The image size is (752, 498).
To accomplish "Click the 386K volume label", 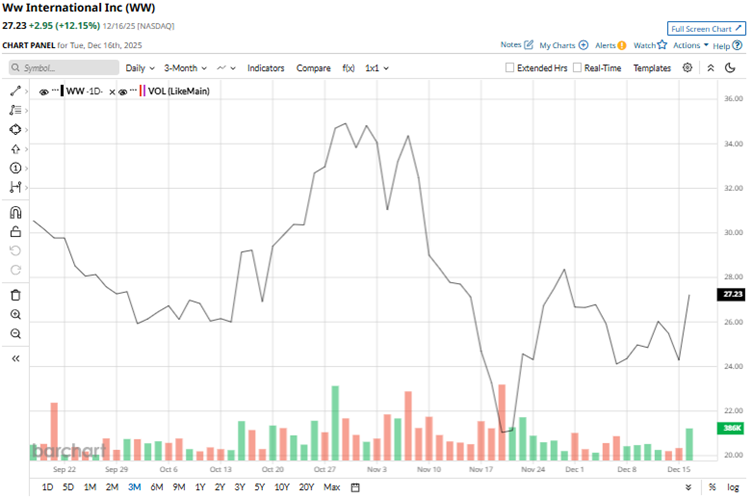I will 731,428.
